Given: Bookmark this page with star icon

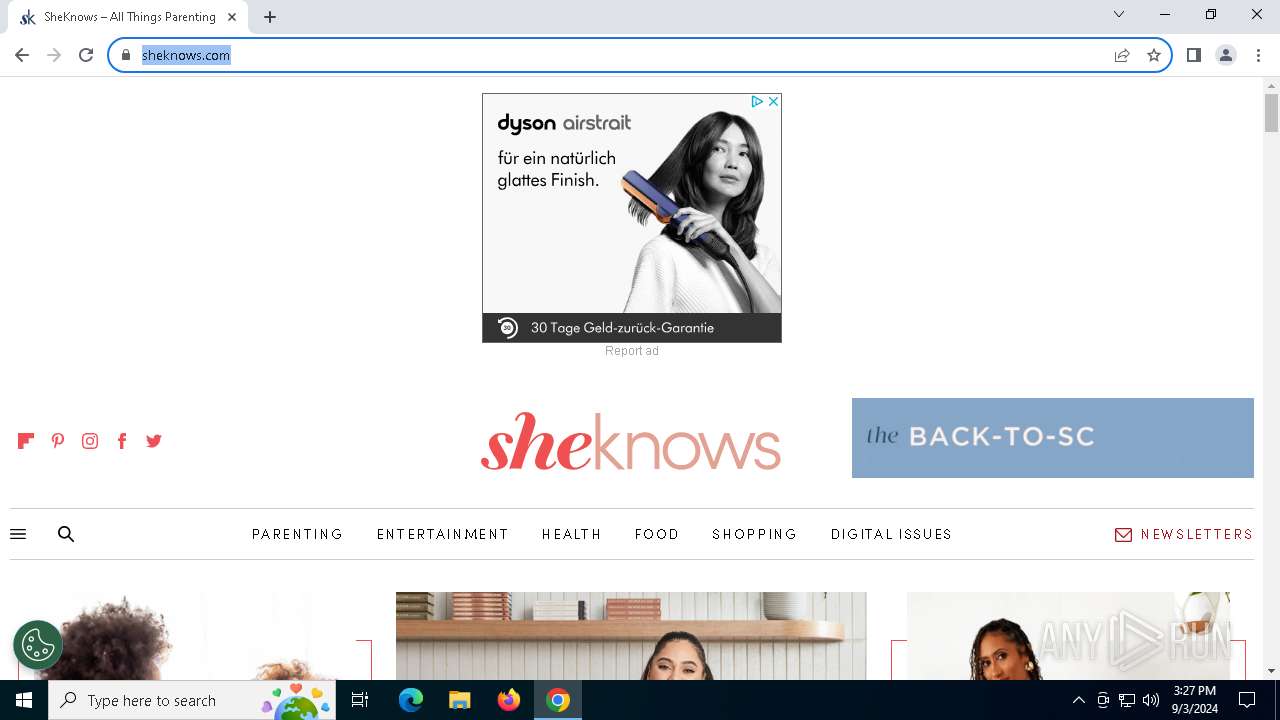Looking at the screenshot, I should tap(1154, 55).
